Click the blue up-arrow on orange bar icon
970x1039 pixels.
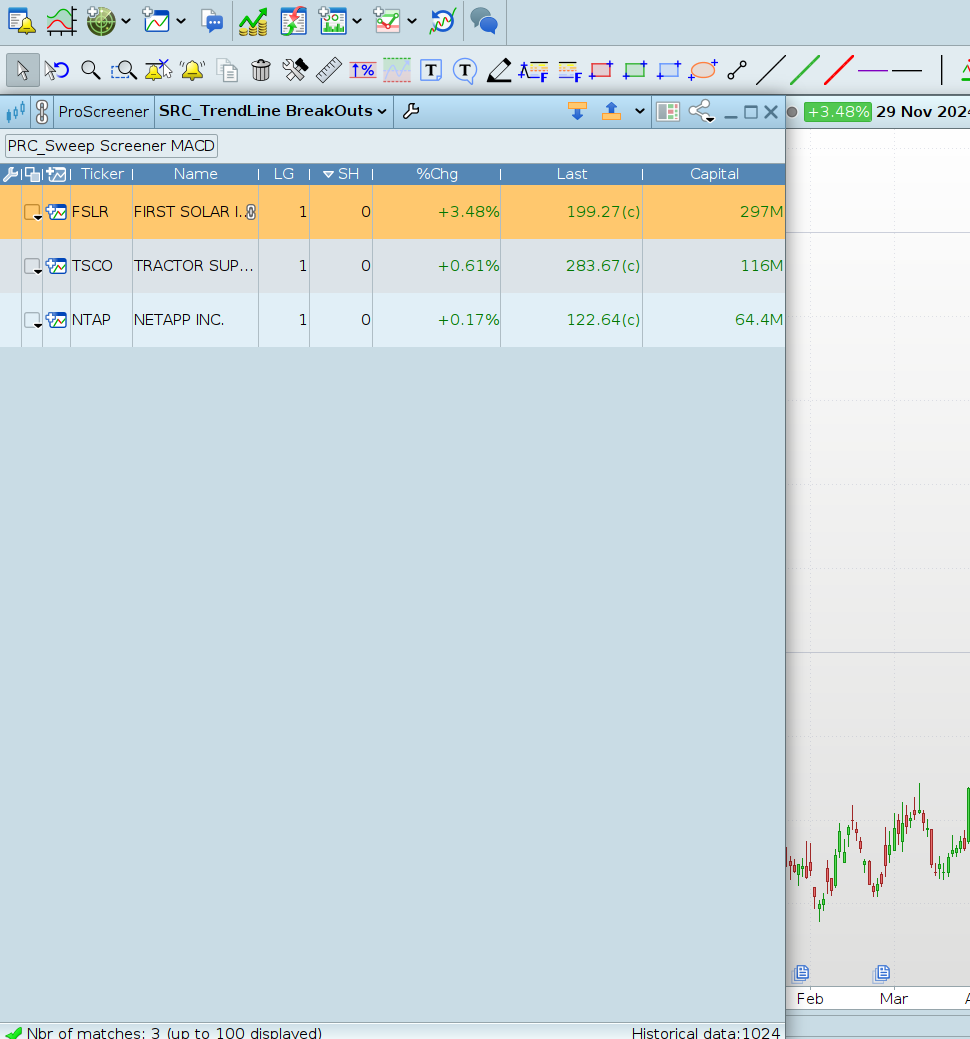pyautogui.click(x=611, y=111)
